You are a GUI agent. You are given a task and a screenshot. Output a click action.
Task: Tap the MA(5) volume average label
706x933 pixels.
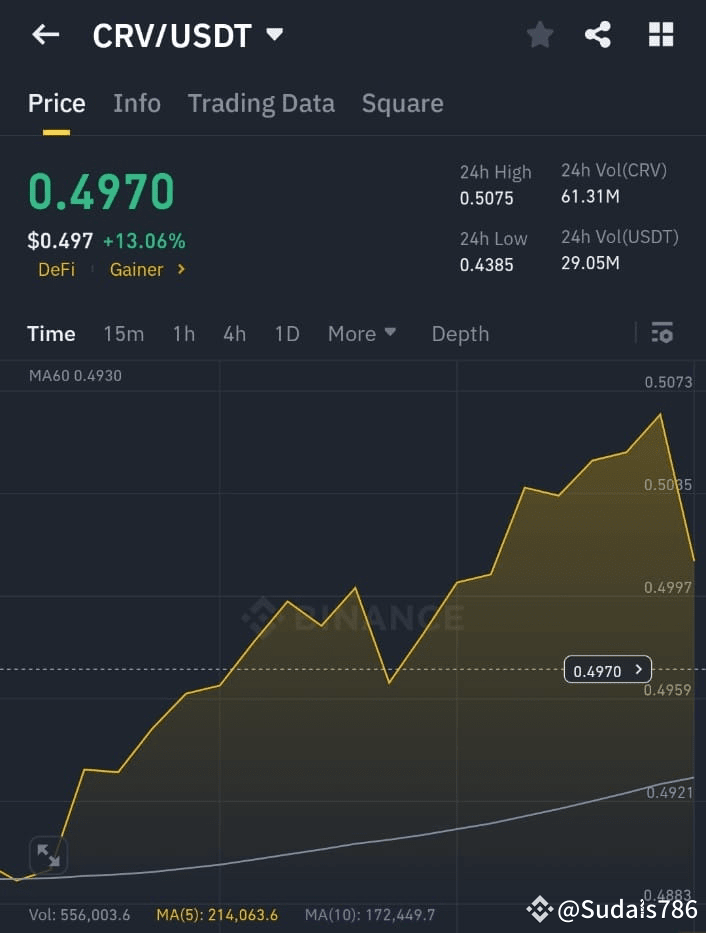(220, 914)
